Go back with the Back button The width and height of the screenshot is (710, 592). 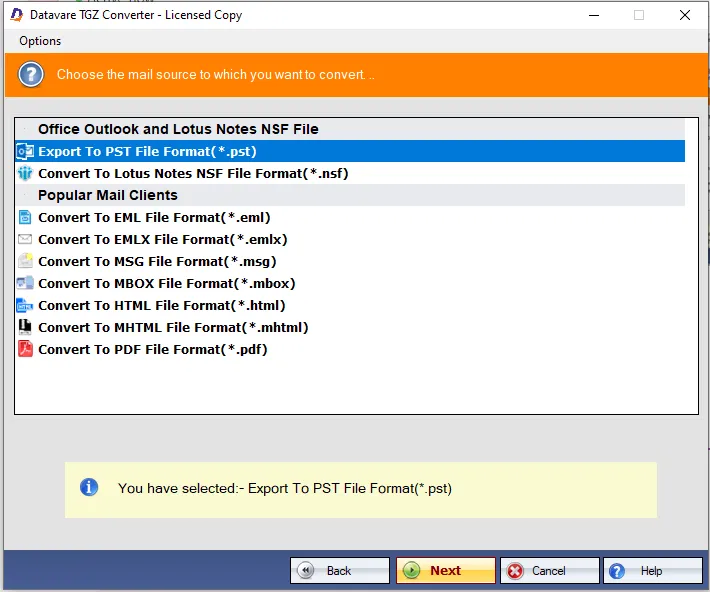coord(340,570)
